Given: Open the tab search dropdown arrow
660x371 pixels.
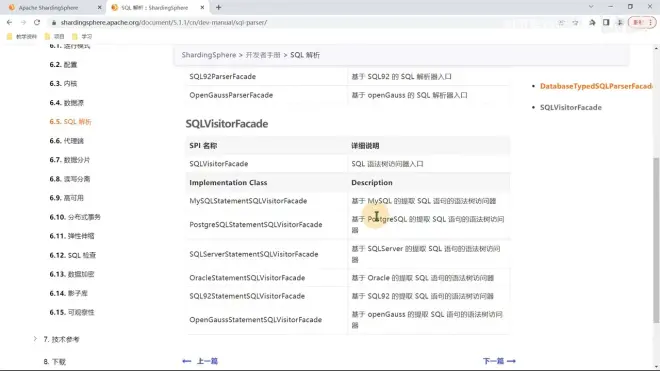Looking at the screenshot, I should point(591,7).
